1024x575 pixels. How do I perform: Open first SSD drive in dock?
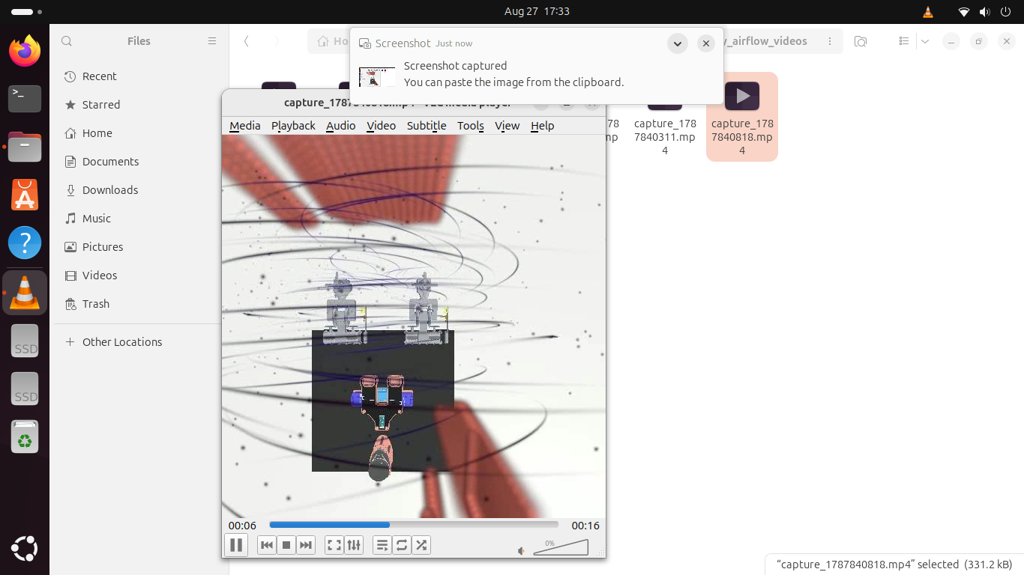click(x=25, y=341)
